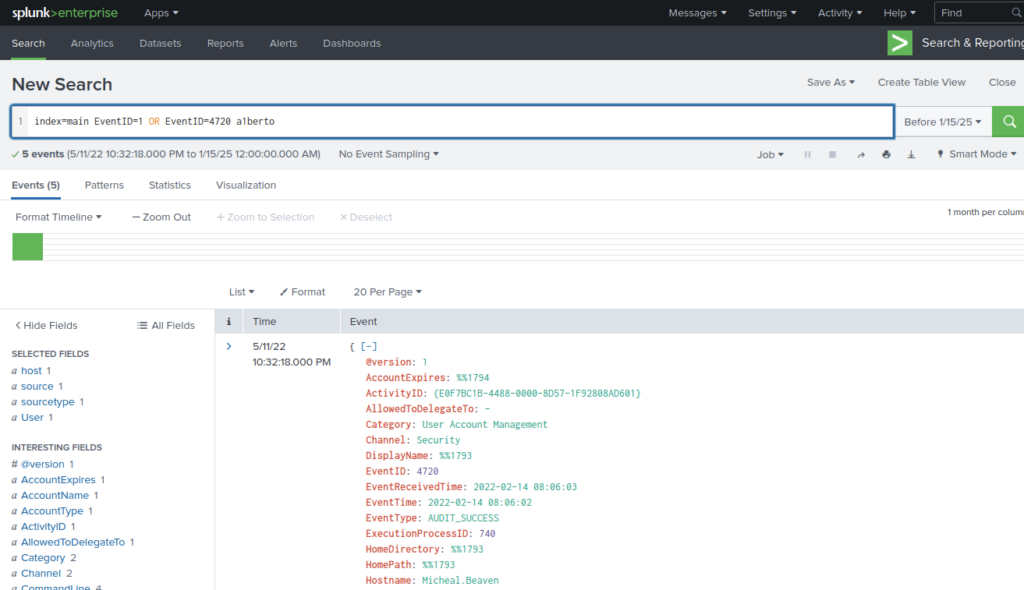Go to the Reports nav tab
The image size is (1024, 590).
[x=225, y=43]
